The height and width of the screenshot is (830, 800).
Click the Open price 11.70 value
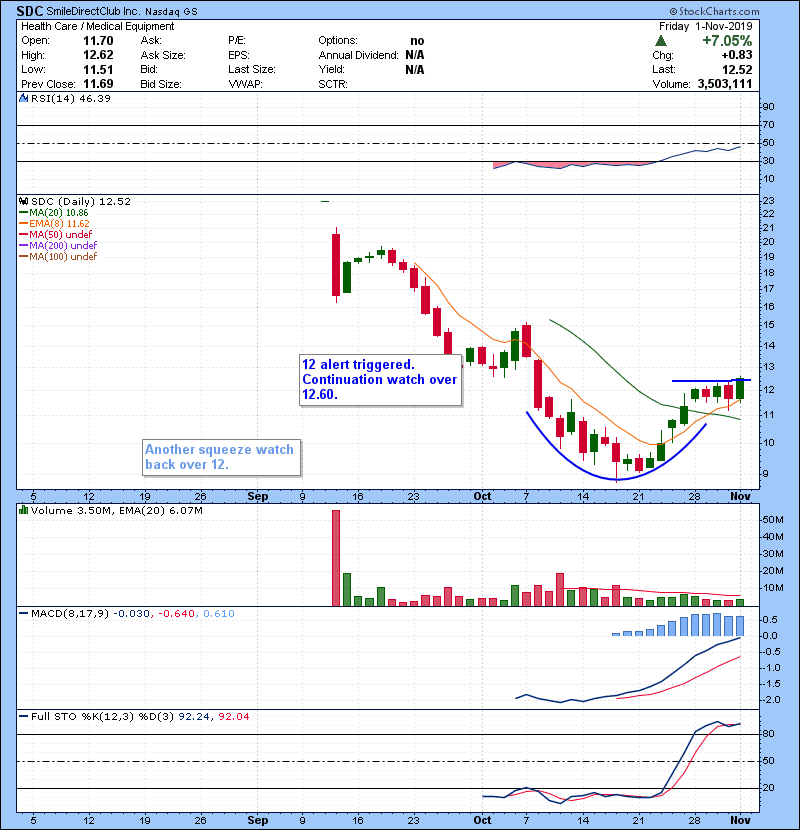pos(98,41)
